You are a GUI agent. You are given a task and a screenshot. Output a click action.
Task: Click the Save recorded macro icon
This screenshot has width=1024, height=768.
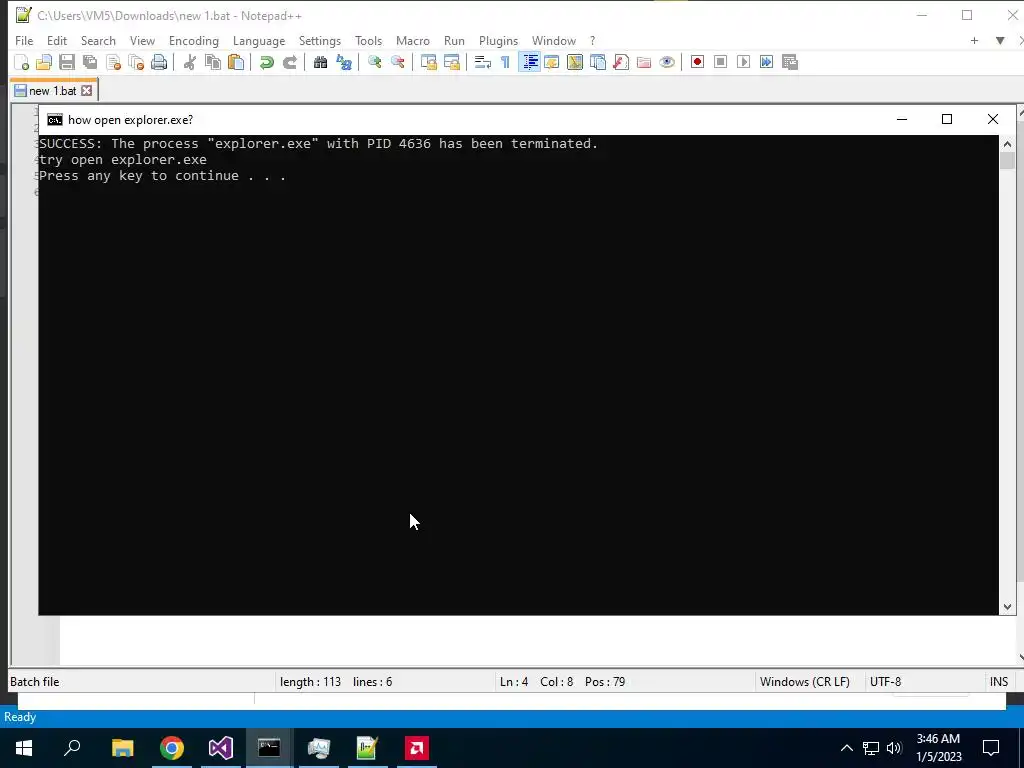790,62
